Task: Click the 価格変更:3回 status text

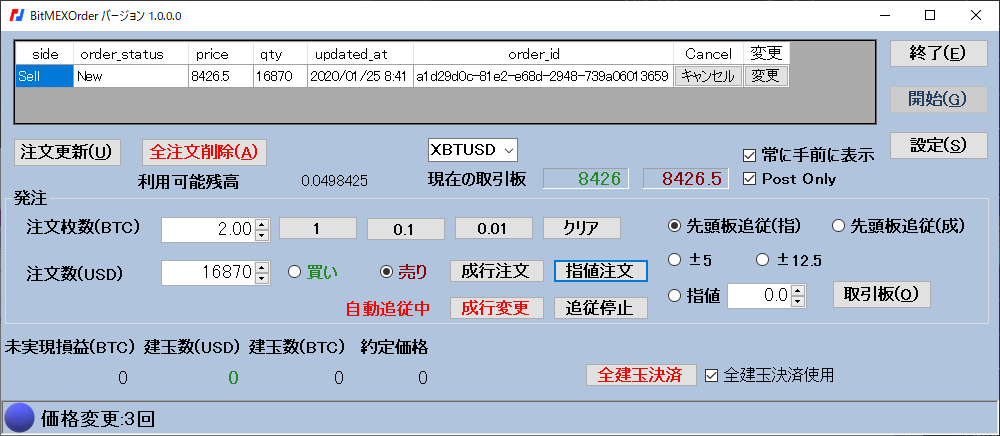Action: coord(98,419)
